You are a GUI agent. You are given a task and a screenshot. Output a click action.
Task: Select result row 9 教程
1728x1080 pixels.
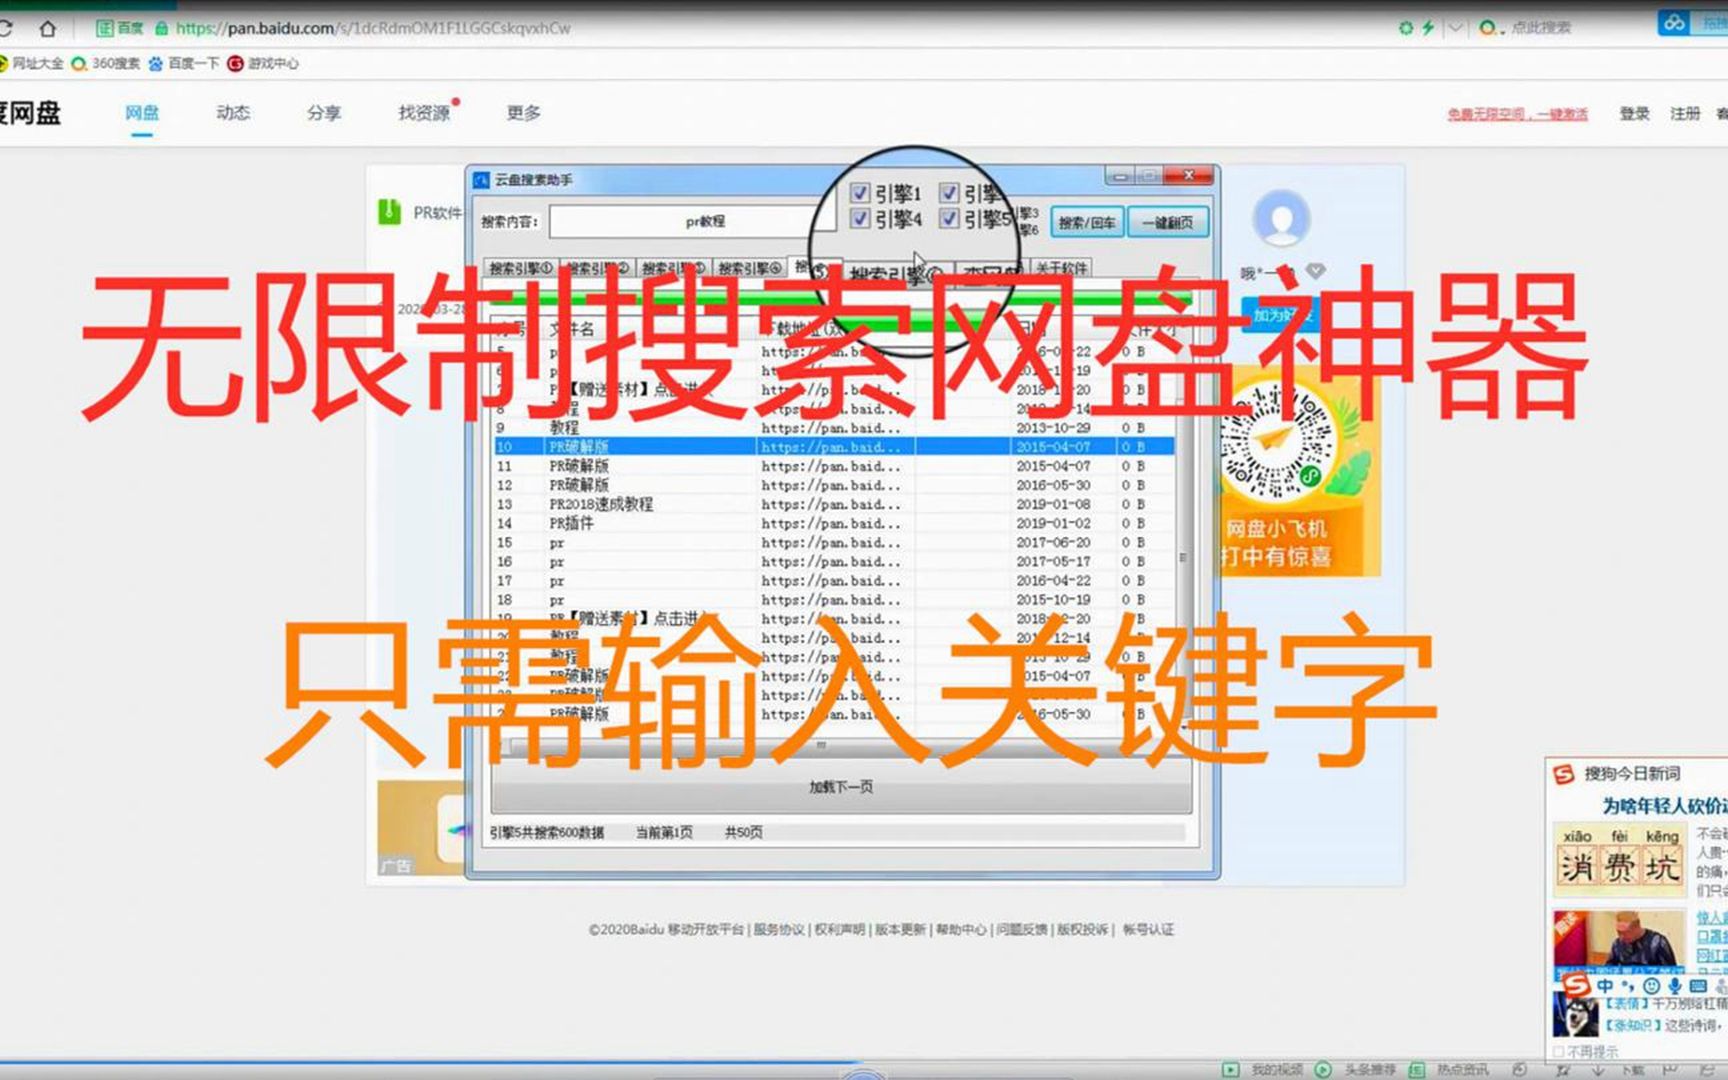click(834, 428)
